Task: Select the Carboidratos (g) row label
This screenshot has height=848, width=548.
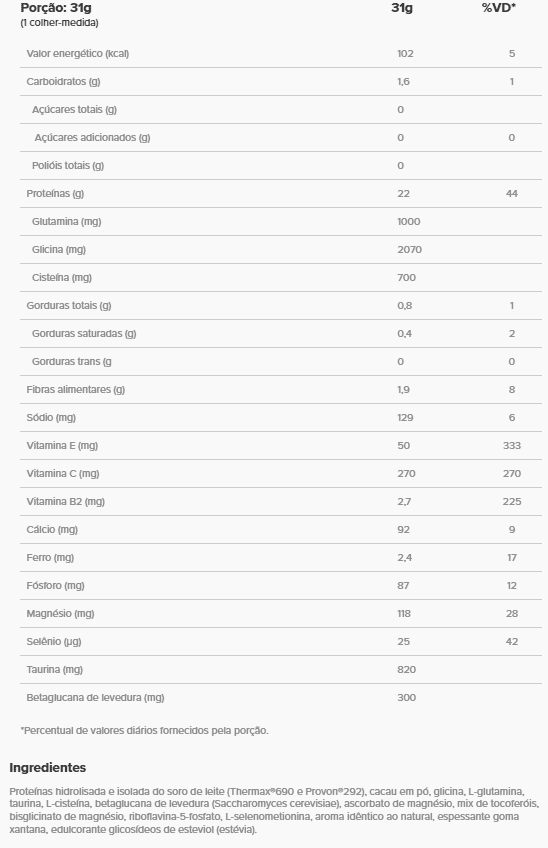Action: [63, 82]
